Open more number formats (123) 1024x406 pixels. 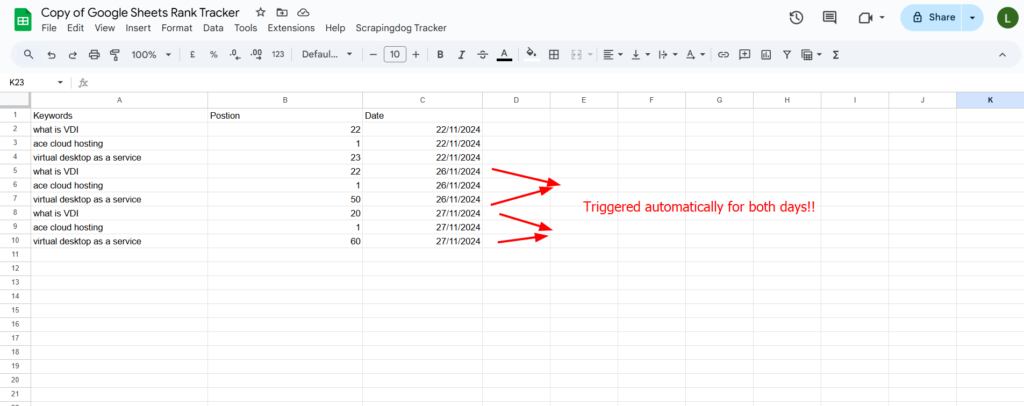coord(278,55)
